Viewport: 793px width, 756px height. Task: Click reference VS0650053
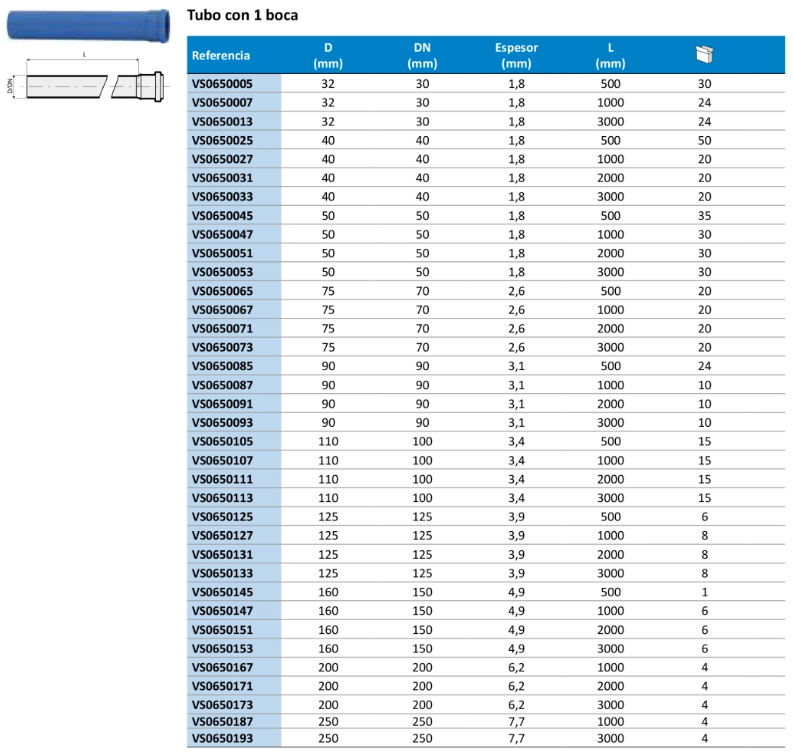tap(222, 272)
